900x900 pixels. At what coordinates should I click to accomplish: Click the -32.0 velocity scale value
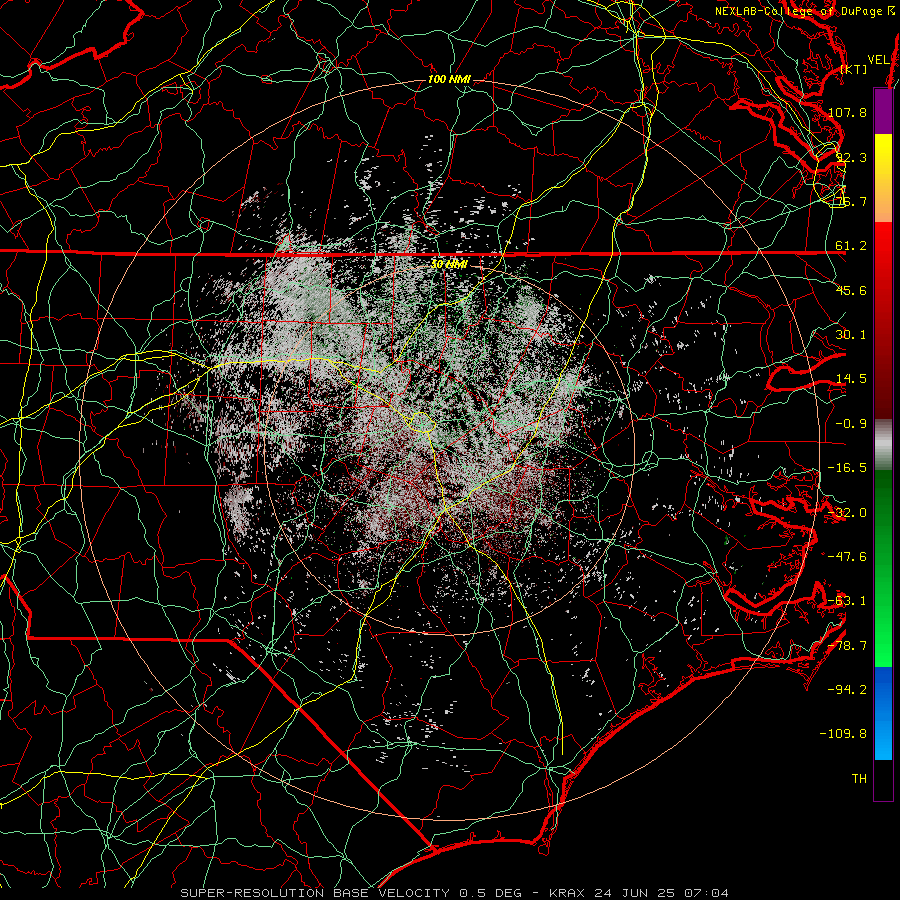[847, 513]
